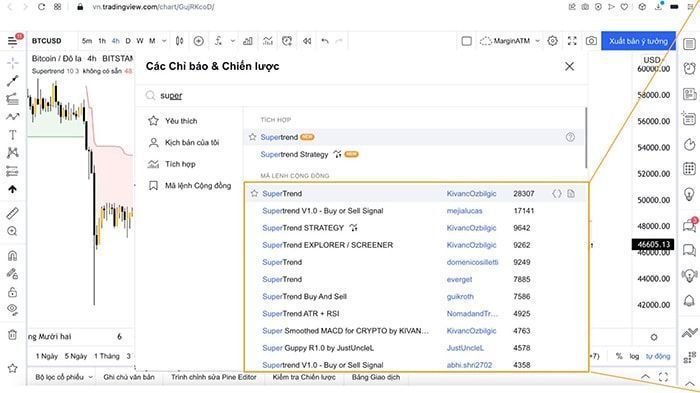Select the 4h timeframe

[116, 41]
